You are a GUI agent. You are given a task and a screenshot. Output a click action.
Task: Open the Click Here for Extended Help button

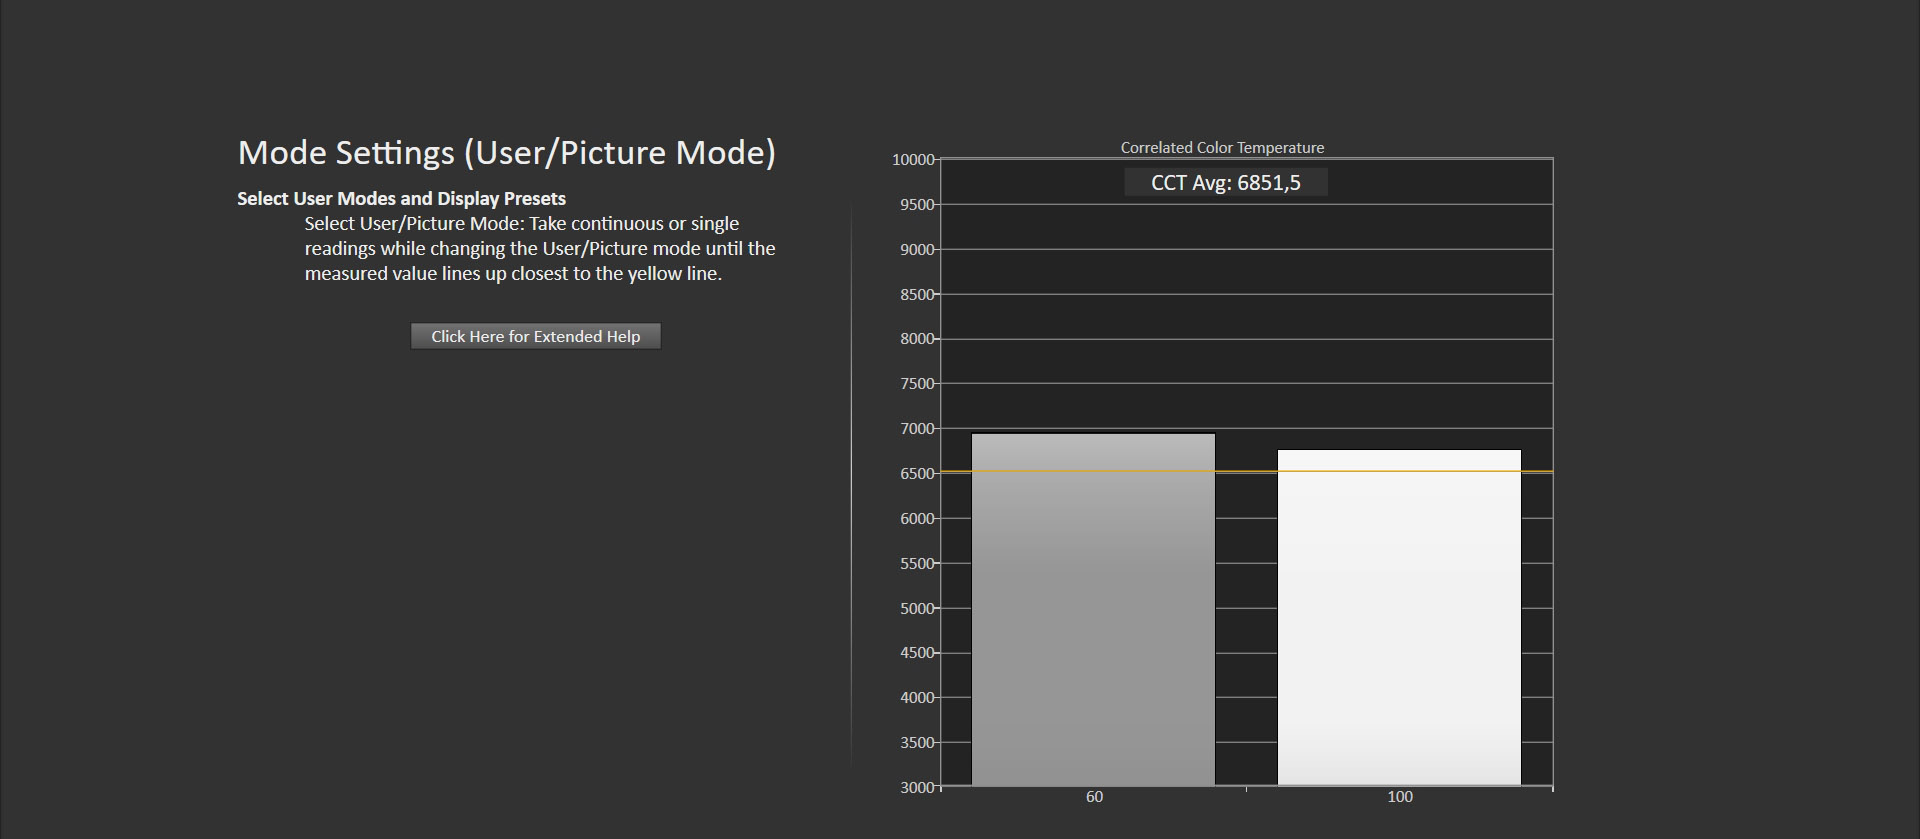(535, 336)
